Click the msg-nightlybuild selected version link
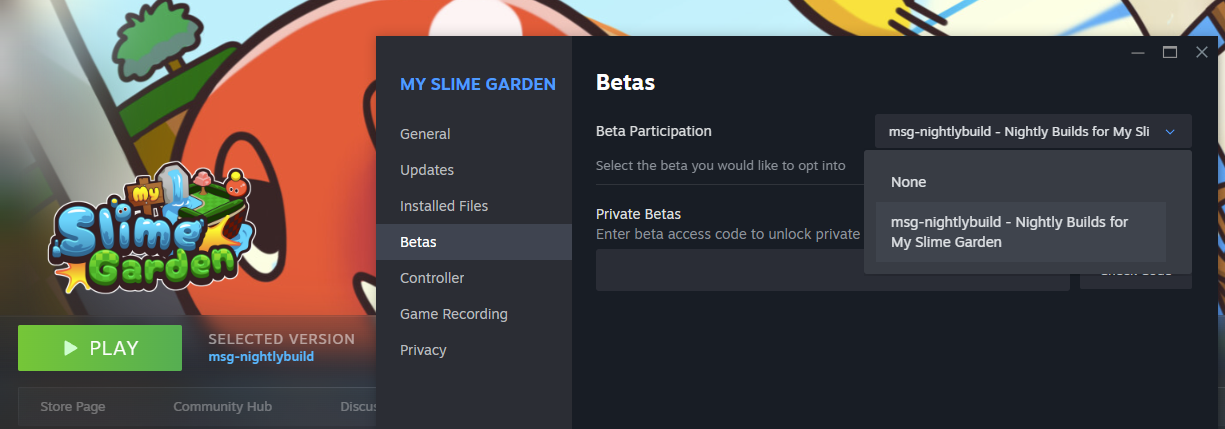The height and width of the screenshot is (429, 1225). 261,356
